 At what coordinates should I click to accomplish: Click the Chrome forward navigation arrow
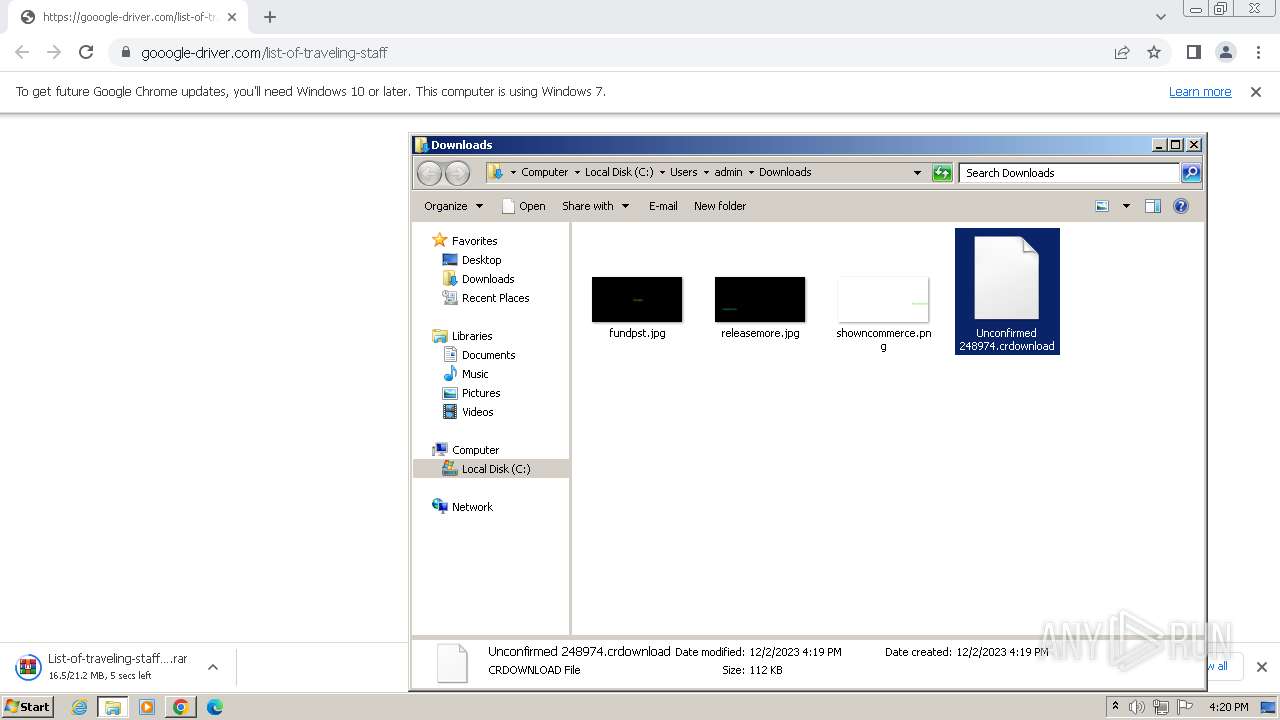click(x=54, y=52)
